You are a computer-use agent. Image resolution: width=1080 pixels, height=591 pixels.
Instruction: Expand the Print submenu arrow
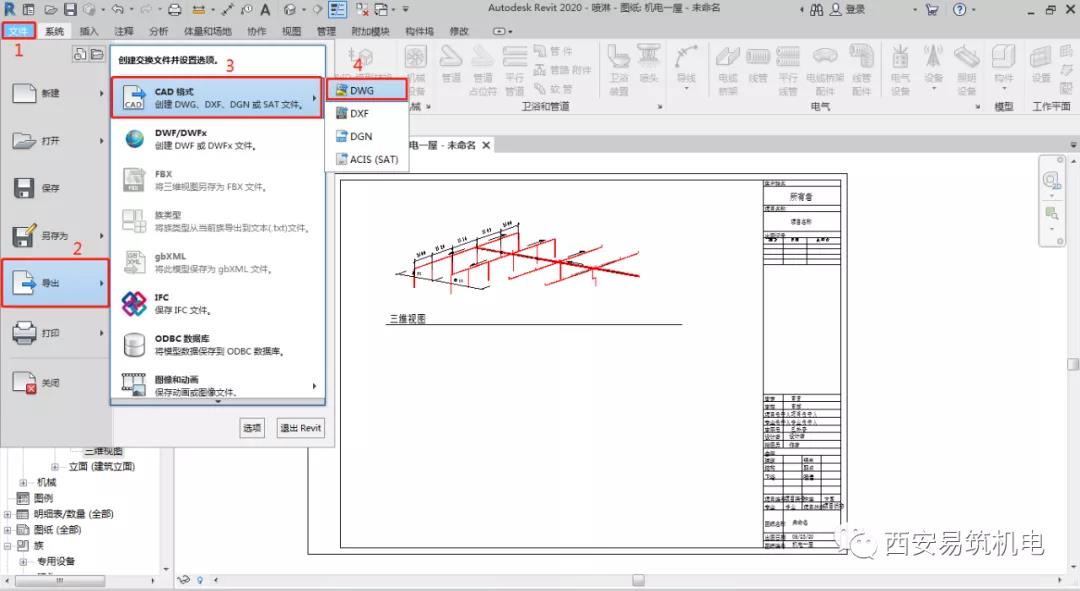click(x=101, y=333)
